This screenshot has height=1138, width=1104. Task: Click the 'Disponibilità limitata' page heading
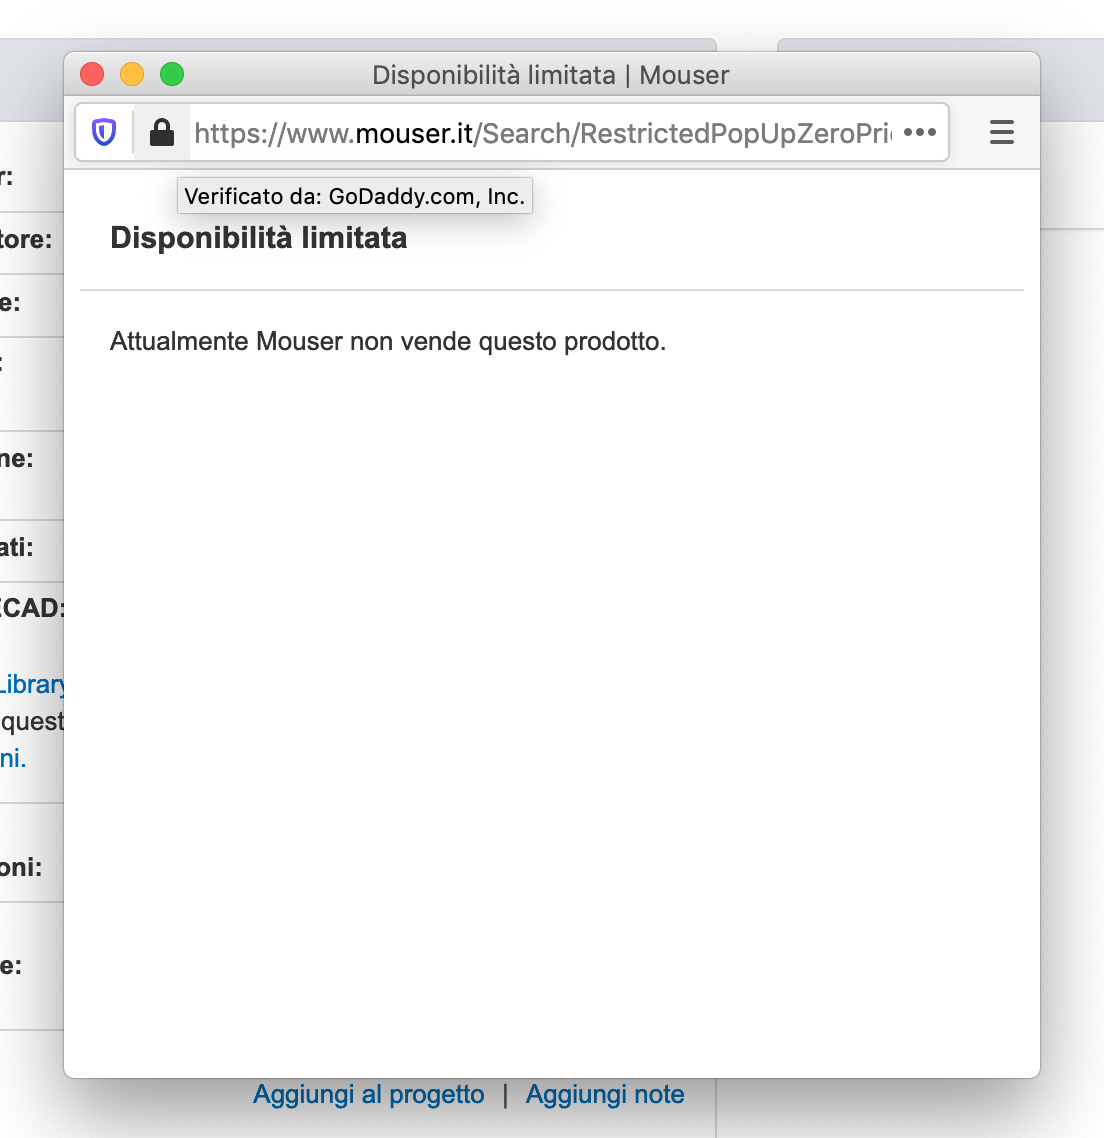point(258,238)
